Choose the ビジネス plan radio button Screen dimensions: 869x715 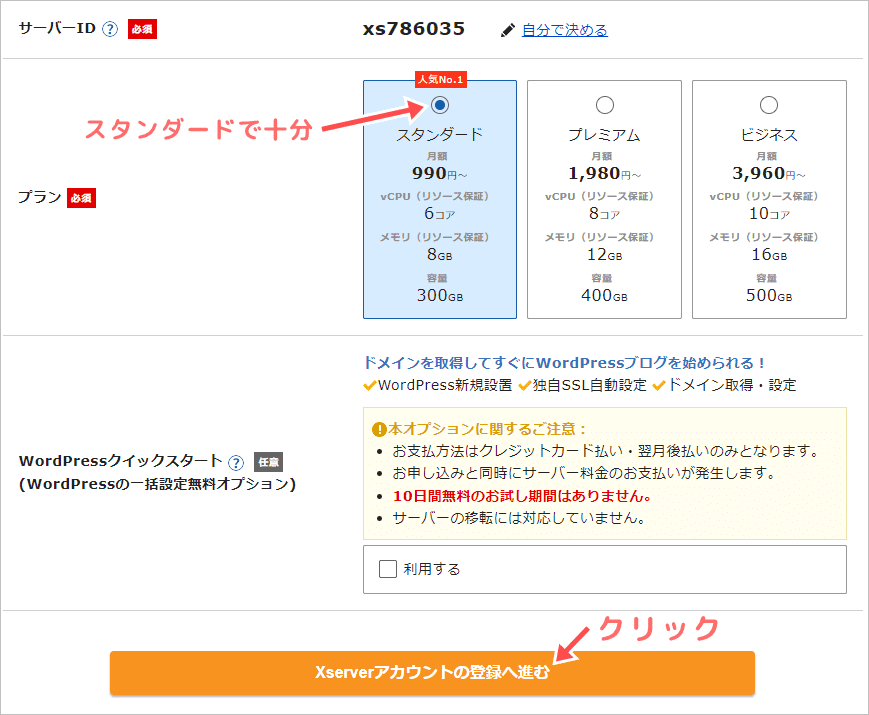coord(769,105)
